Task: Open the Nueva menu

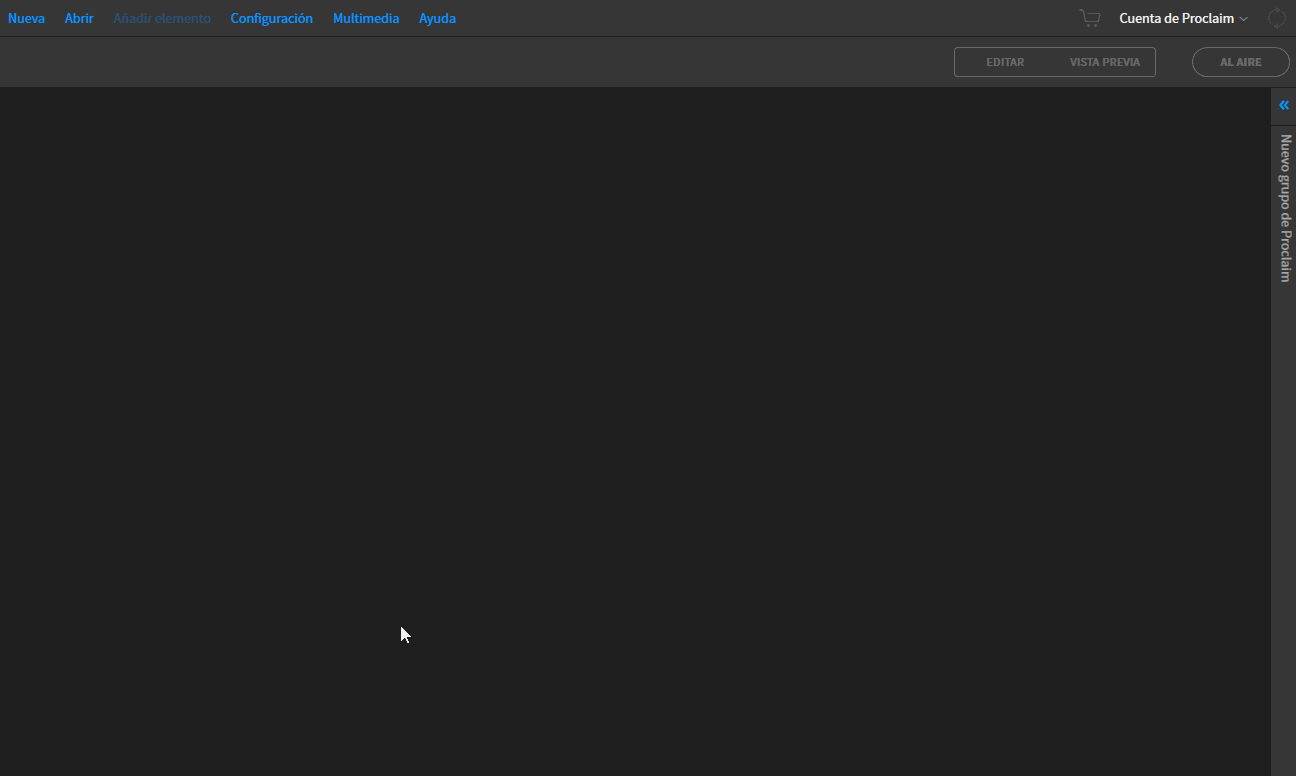Action: [x=26, y=18]
